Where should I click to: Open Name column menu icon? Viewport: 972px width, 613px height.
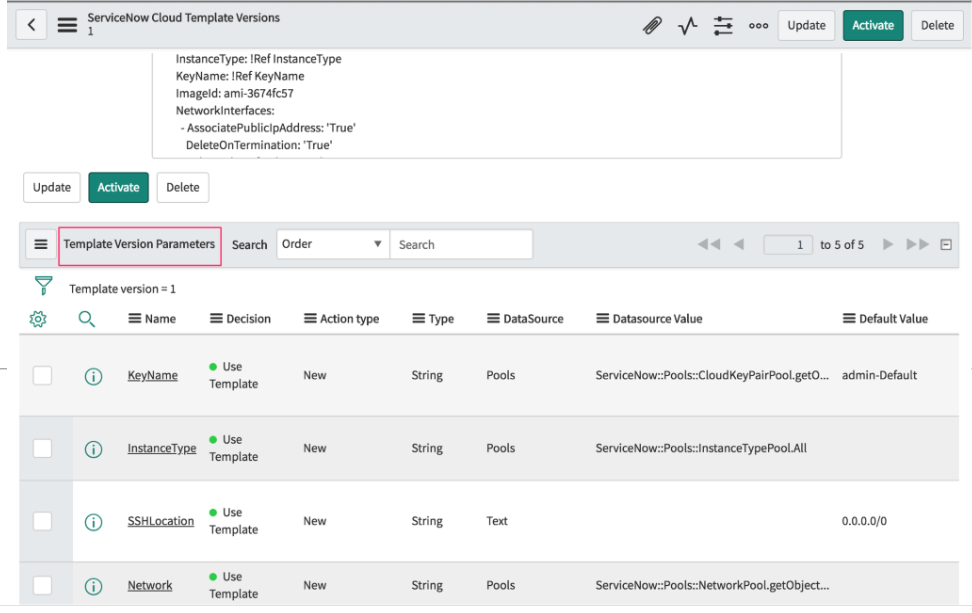(x=135, y=319)
